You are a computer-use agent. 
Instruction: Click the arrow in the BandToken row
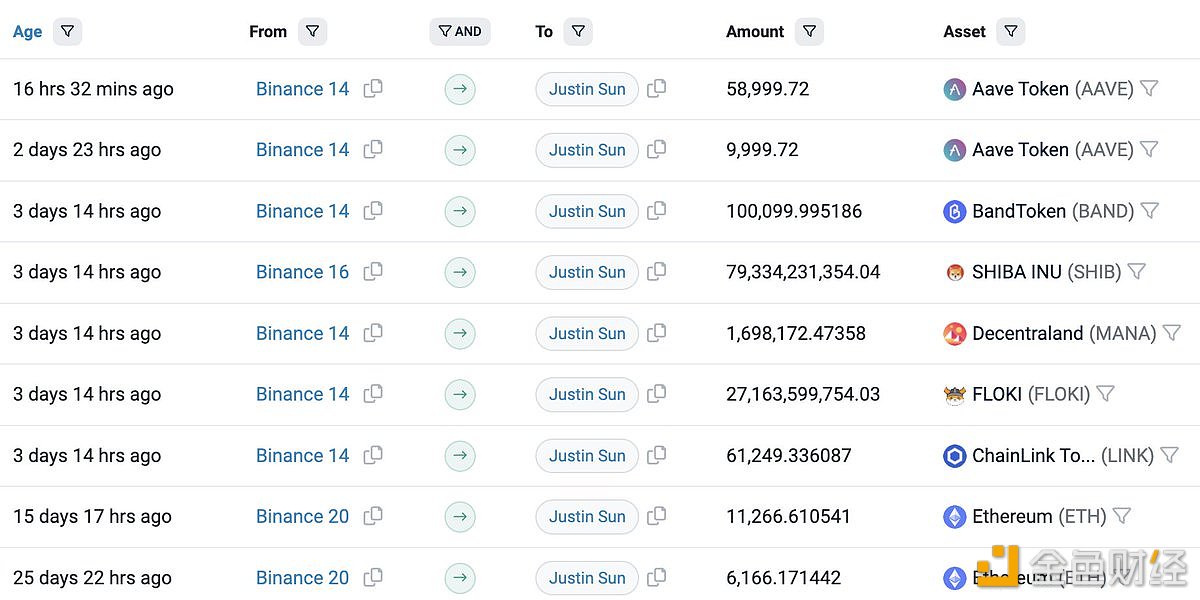pos(460,211)
